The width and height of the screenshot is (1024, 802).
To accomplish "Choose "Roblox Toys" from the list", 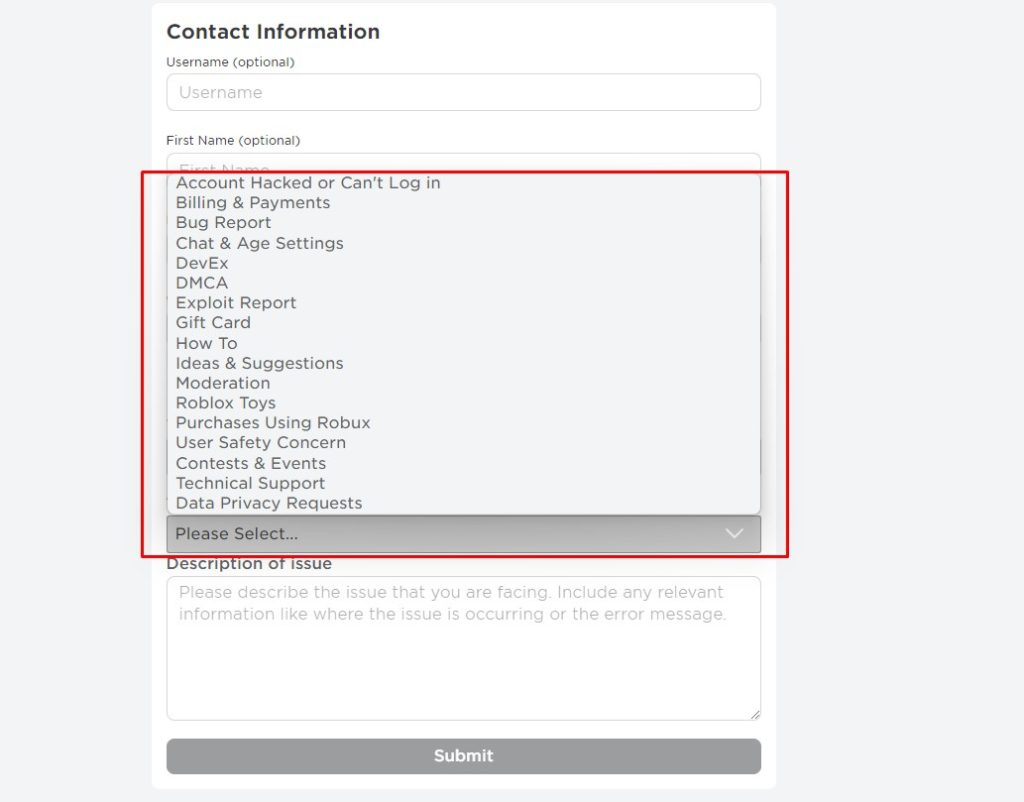I will click(x=223, y=403).
